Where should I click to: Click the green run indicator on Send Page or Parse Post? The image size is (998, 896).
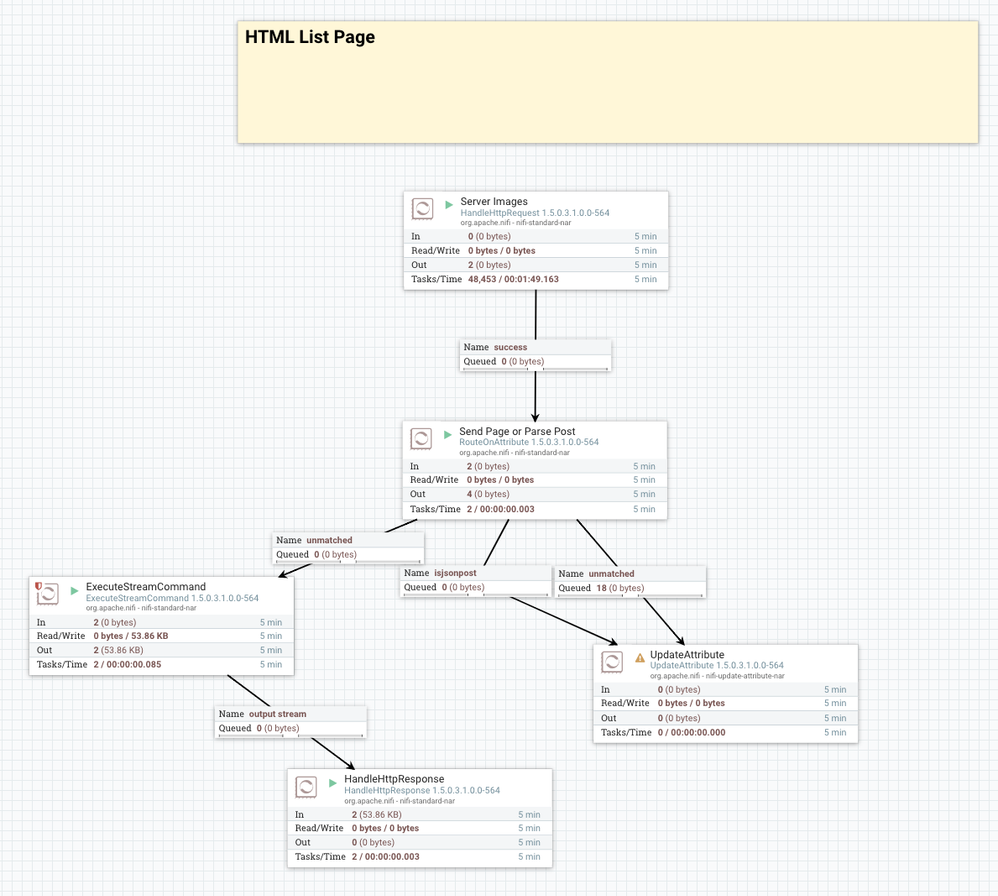coord(448,435)
